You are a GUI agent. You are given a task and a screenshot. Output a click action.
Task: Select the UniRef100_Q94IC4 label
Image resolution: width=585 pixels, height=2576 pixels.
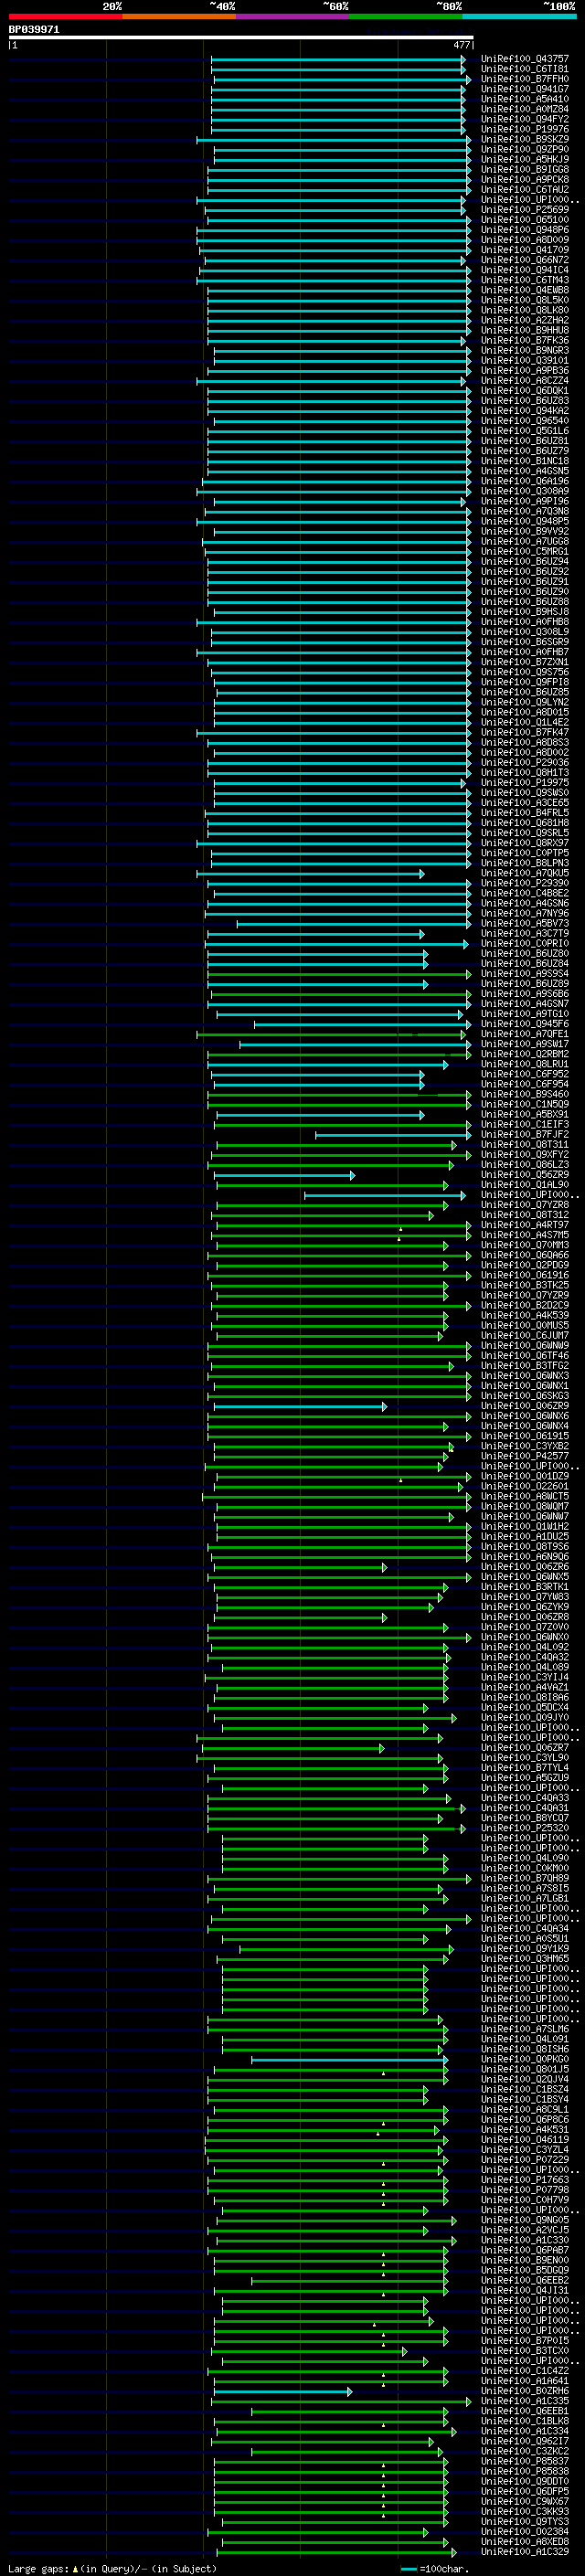pos(525,270)
